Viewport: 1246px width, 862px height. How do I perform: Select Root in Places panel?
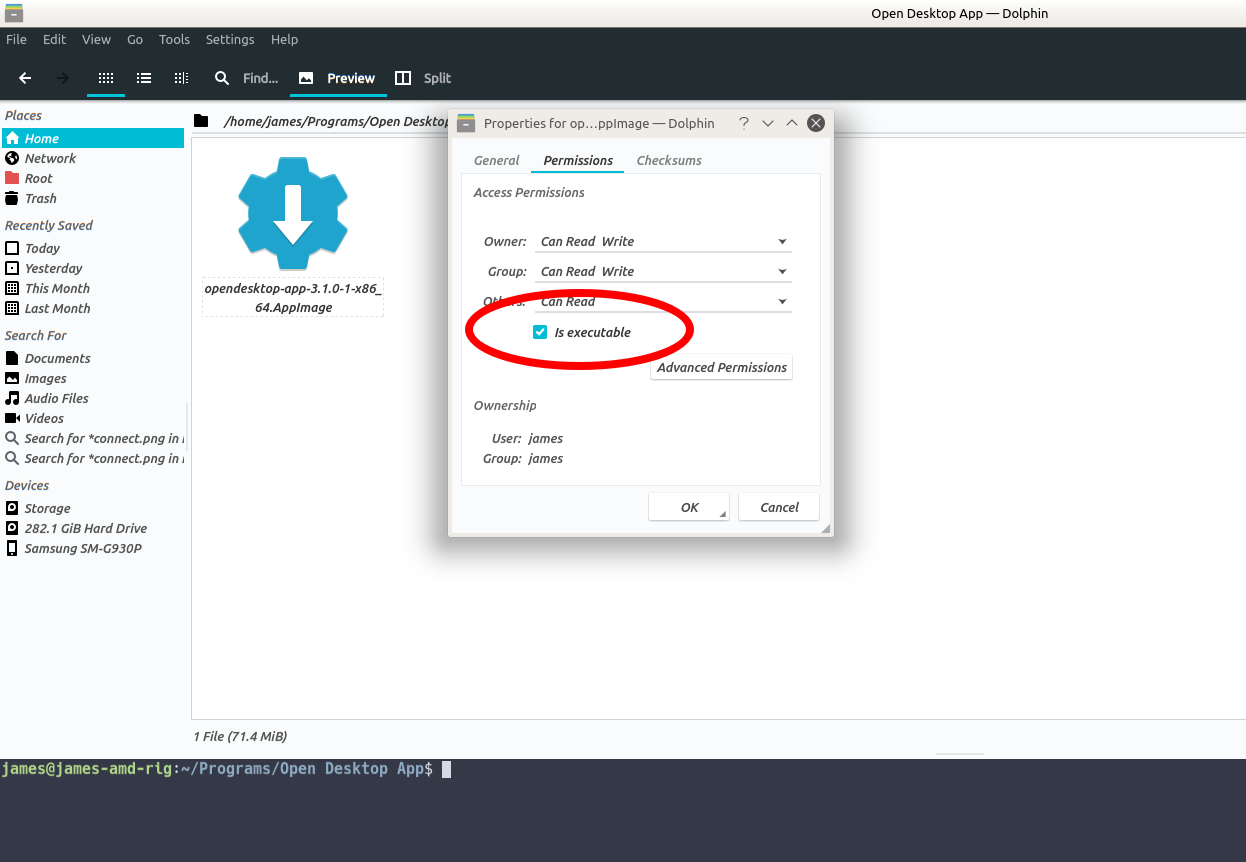pyautogui.click(x=93, y=178)
